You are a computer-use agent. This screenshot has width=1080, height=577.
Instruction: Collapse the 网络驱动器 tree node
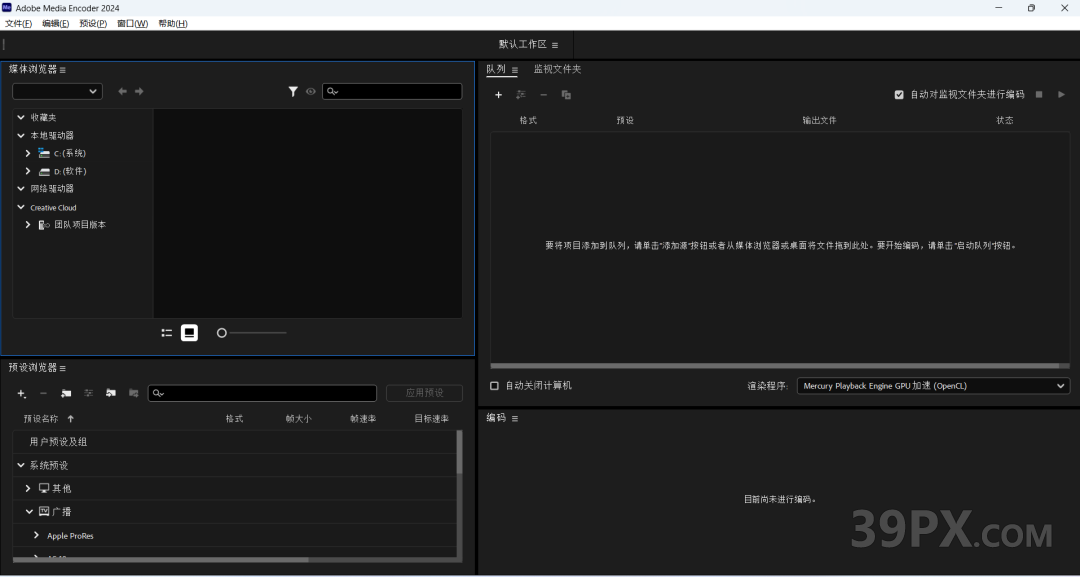coord(21,189)
